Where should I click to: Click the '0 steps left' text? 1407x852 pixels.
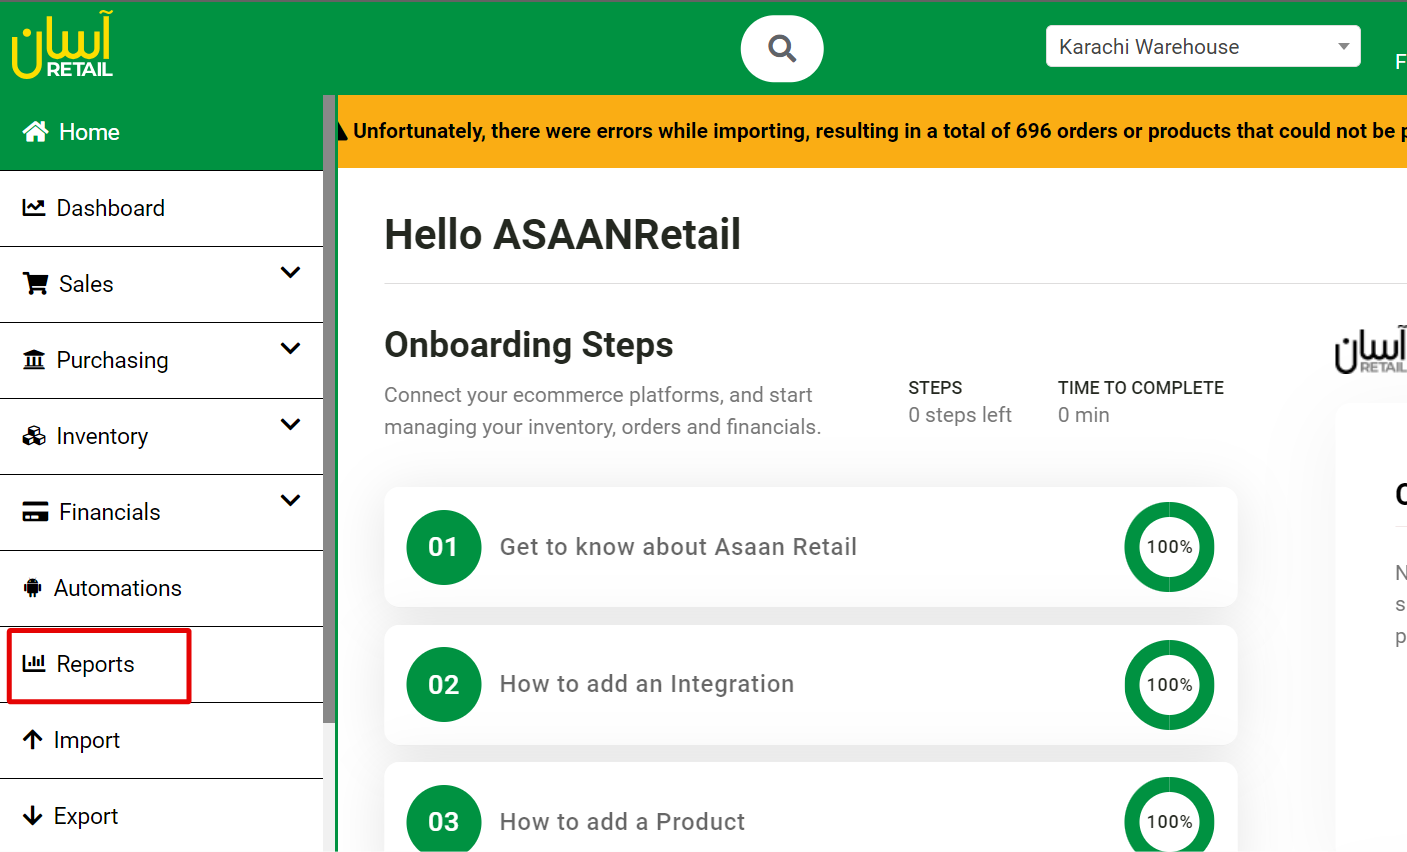[960, 415]
